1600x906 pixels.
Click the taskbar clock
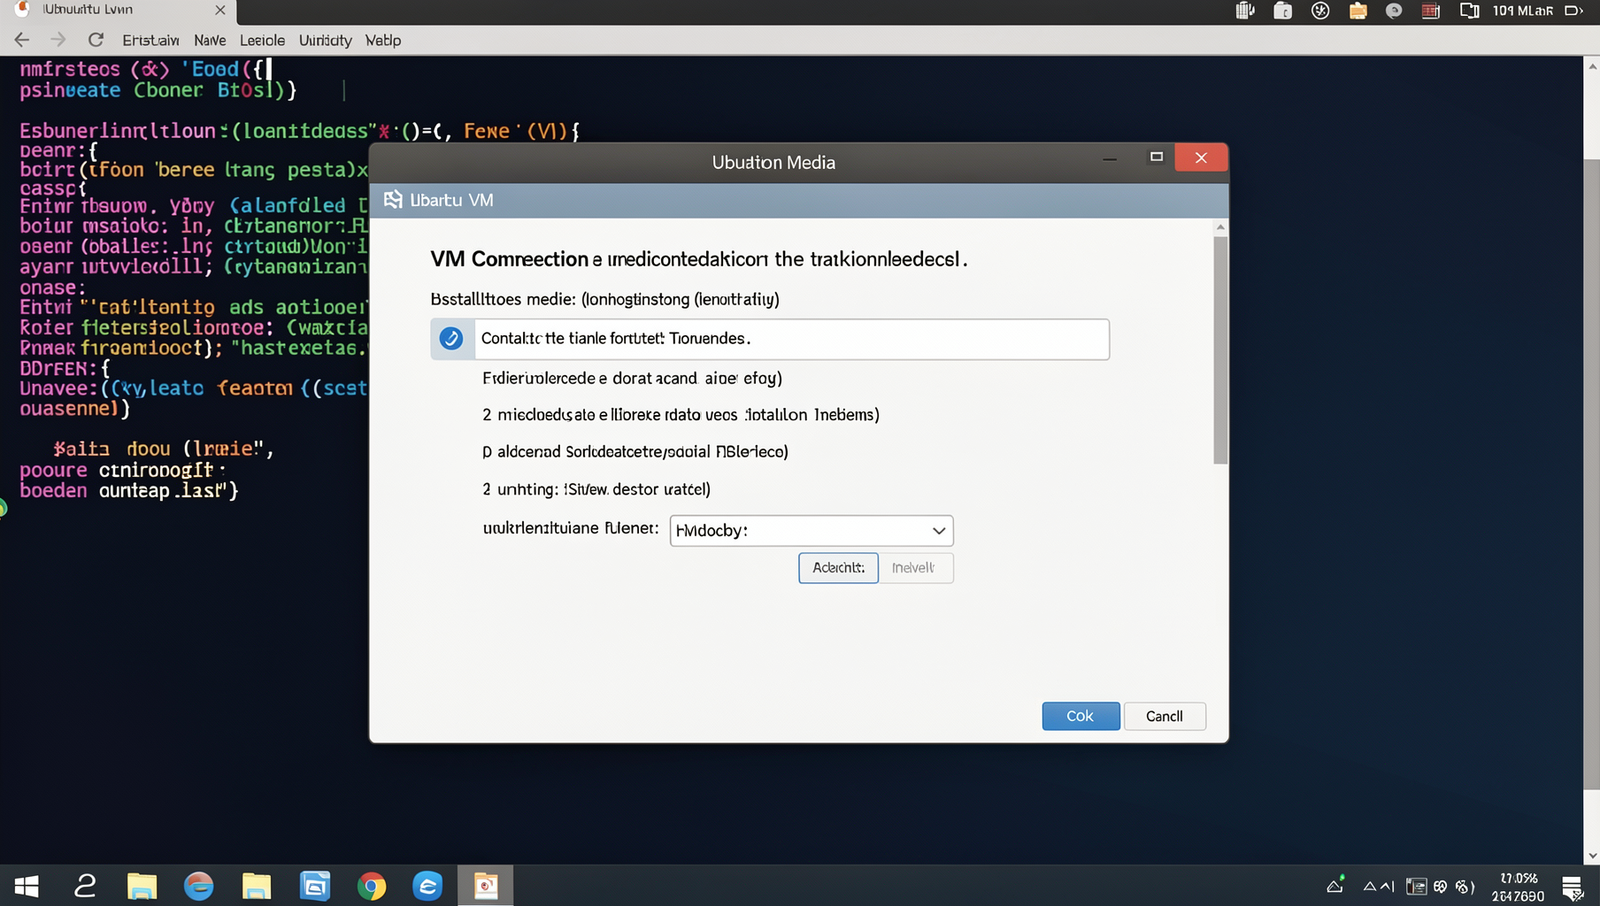point(1518,887)
